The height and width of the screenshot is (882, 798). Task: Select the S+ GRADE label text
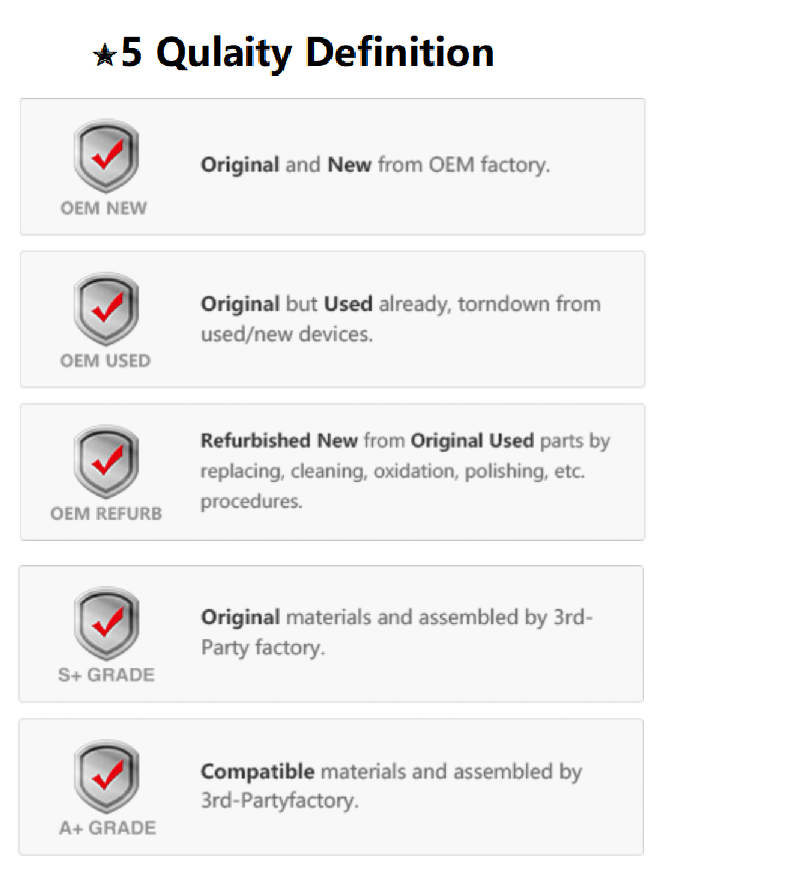click(x=106, y=674)
